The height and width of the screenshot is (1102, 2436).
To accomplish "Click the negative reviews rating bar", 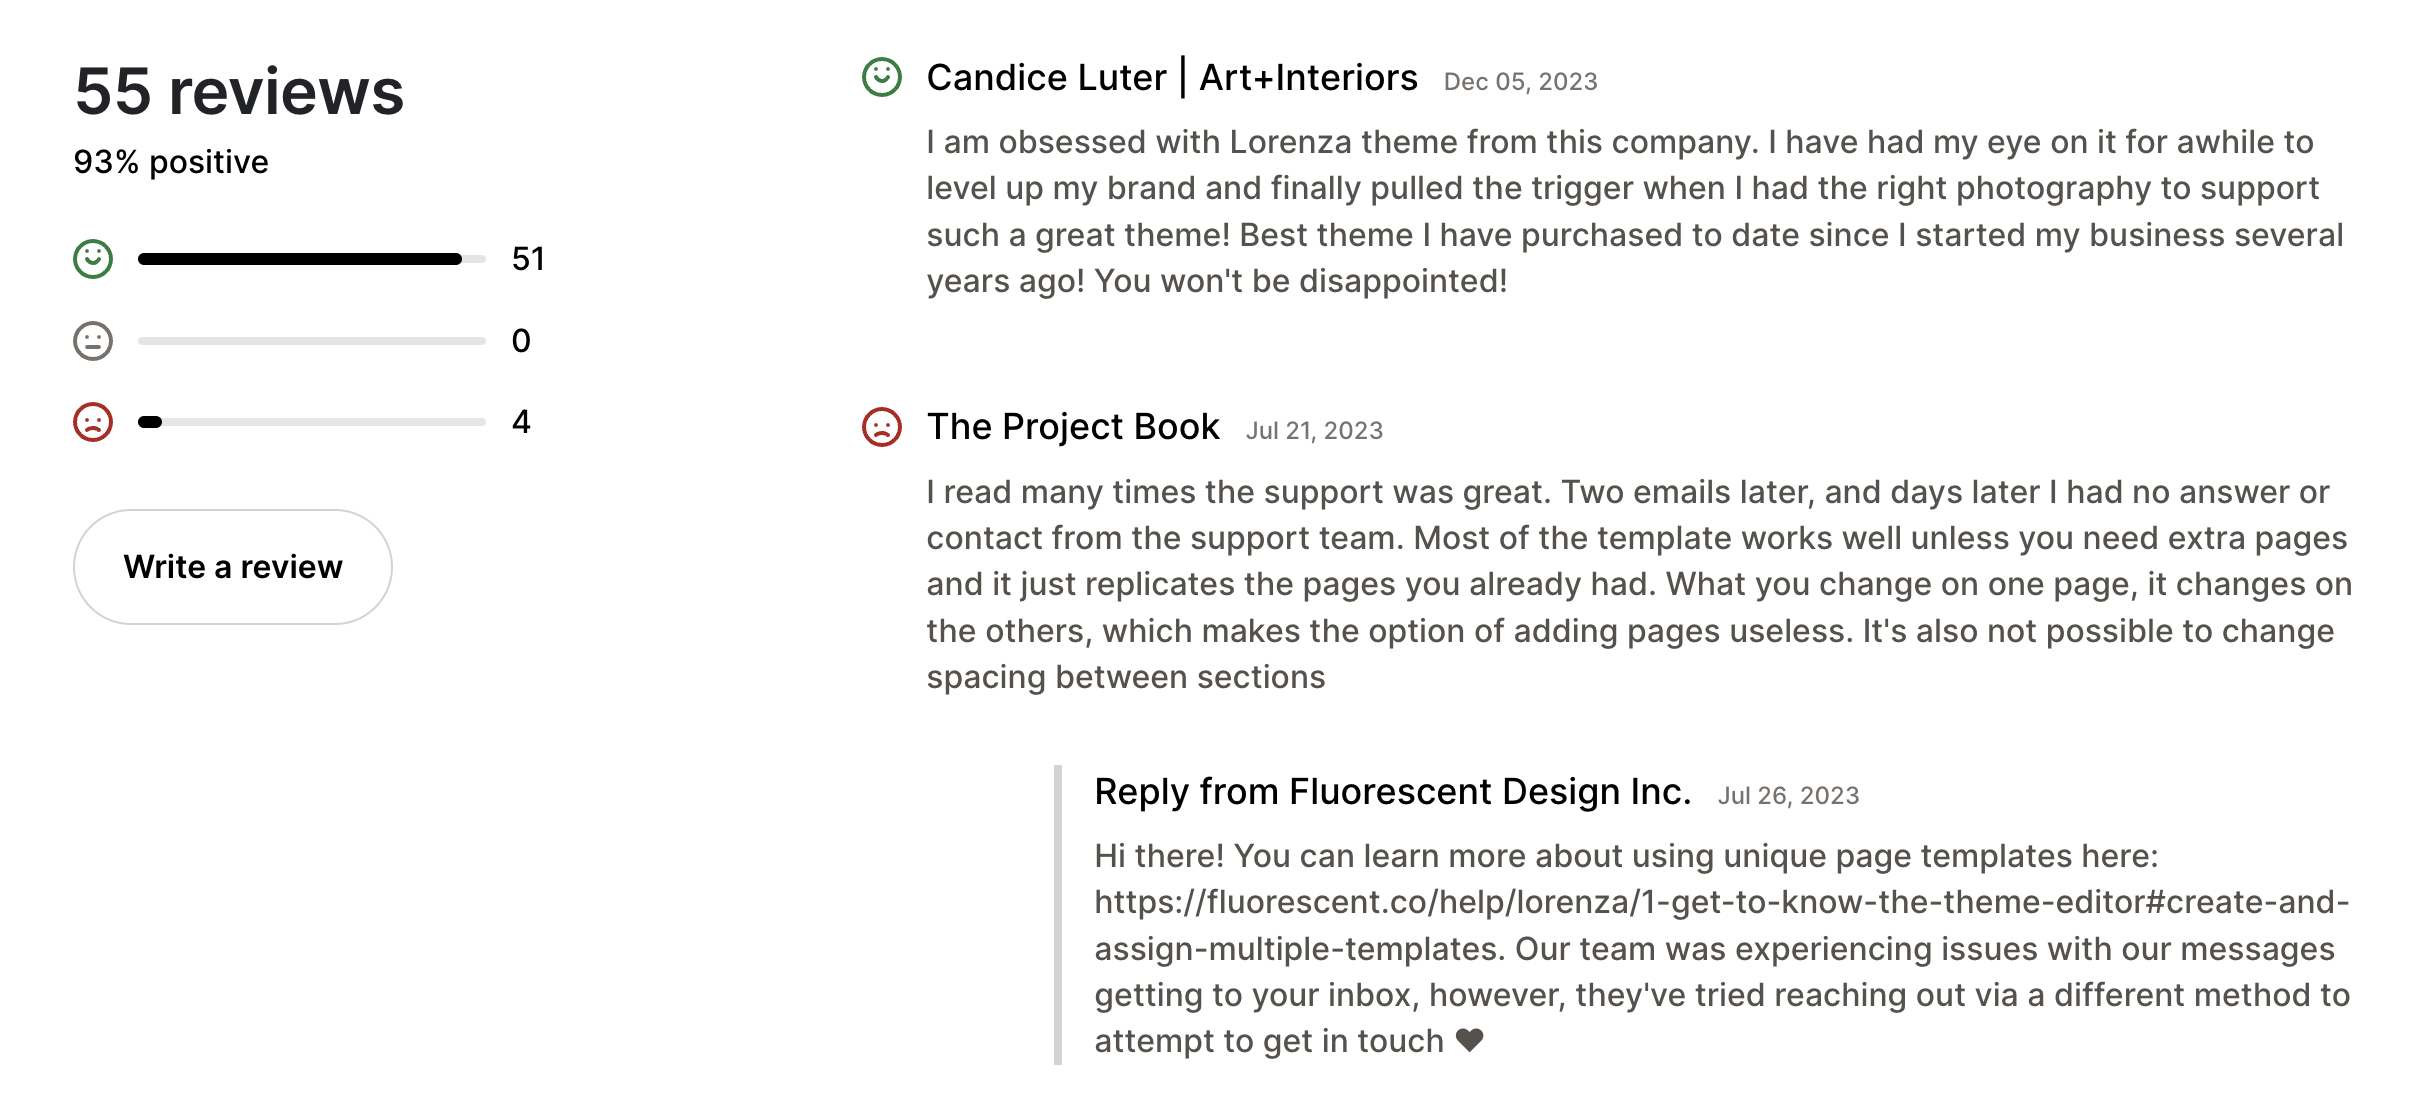I will tap(300, 422).
